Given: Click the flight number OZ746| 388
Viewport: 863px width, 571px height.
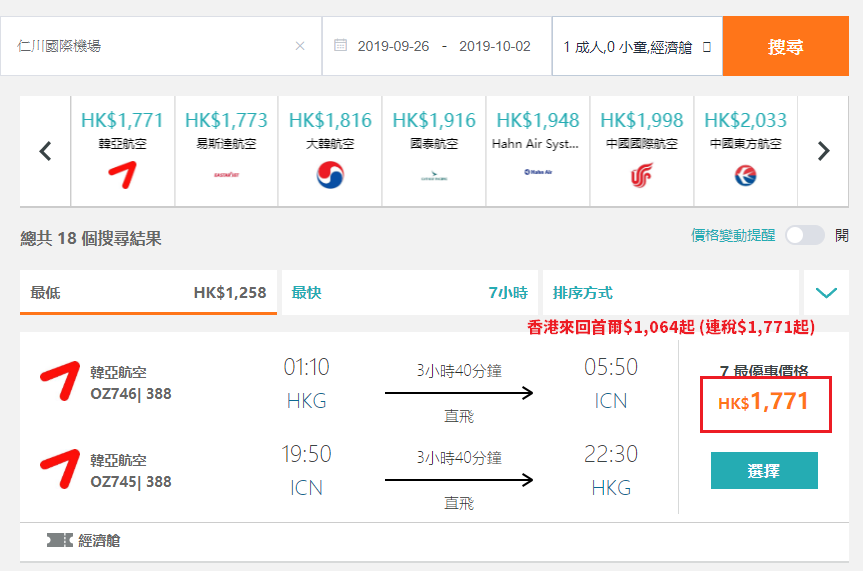Looking at the screenshot, I should pyautogui.click(x=131, y=394).
